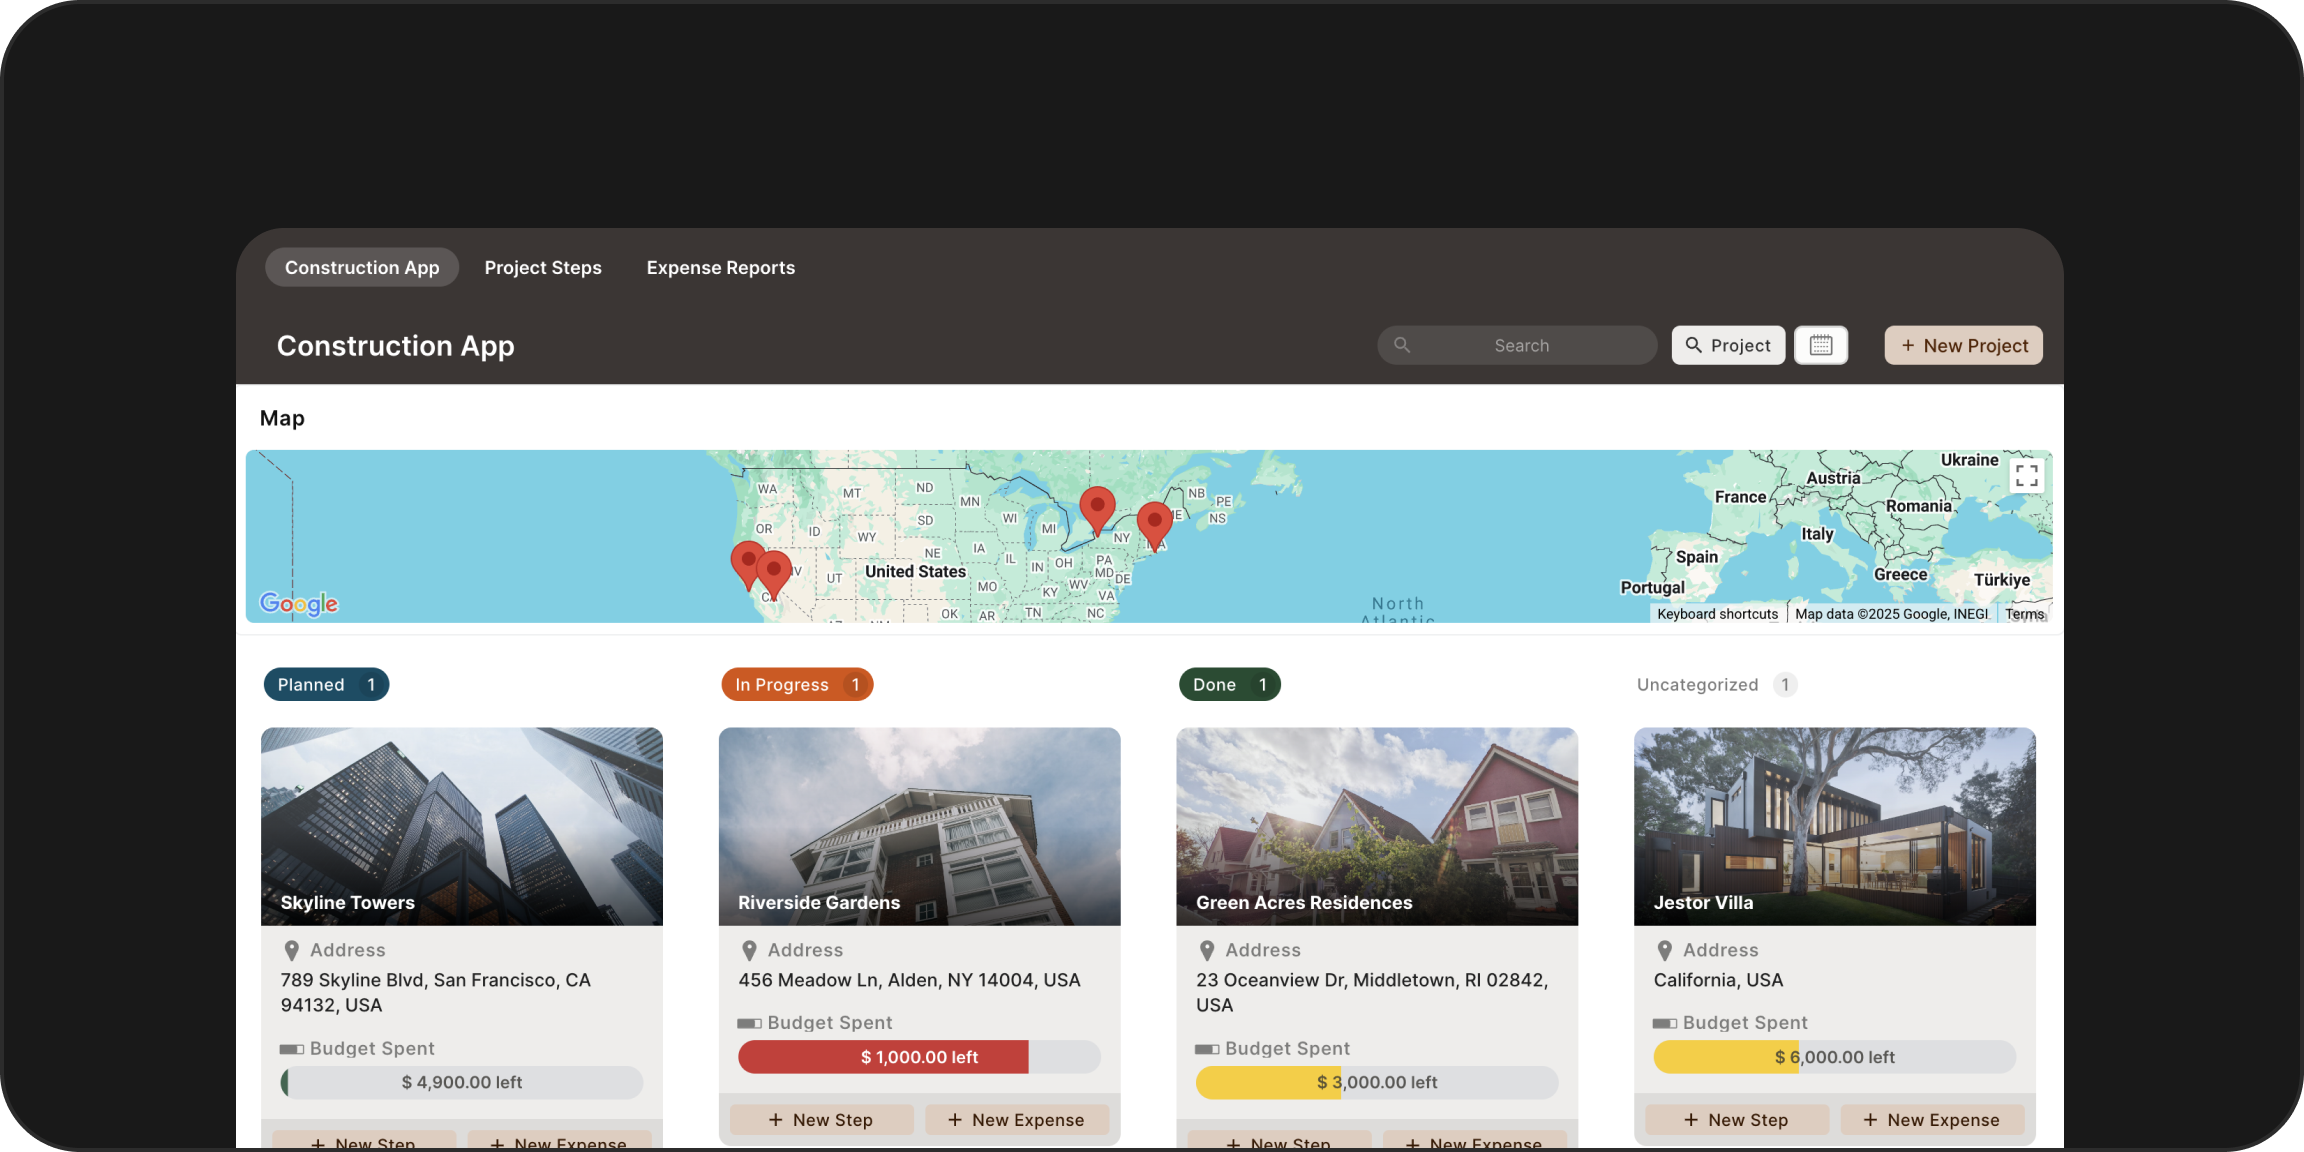This screenshot has height=1152, width=2304.
Task: Toggle the In Progress status filter
Action: pos(797,684)
